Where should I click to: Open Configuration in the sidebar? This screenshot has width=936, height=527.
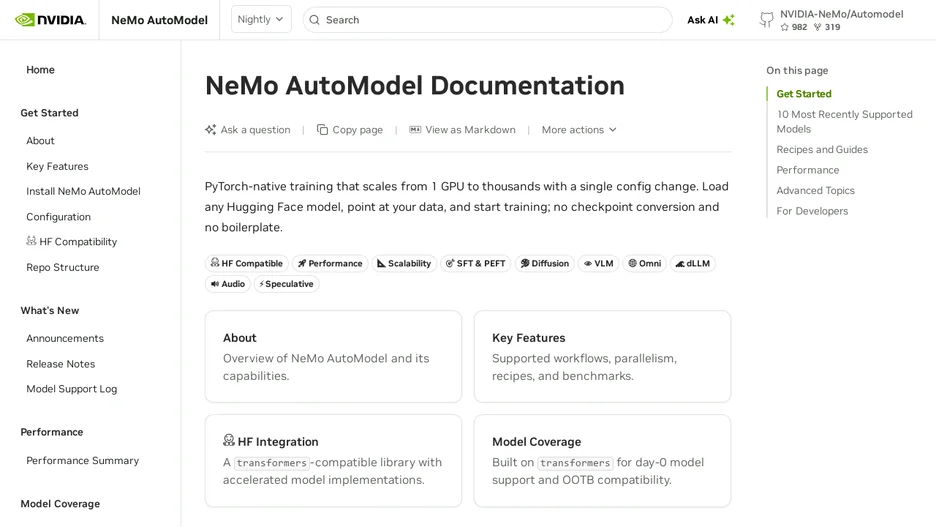tap(58, 217)
